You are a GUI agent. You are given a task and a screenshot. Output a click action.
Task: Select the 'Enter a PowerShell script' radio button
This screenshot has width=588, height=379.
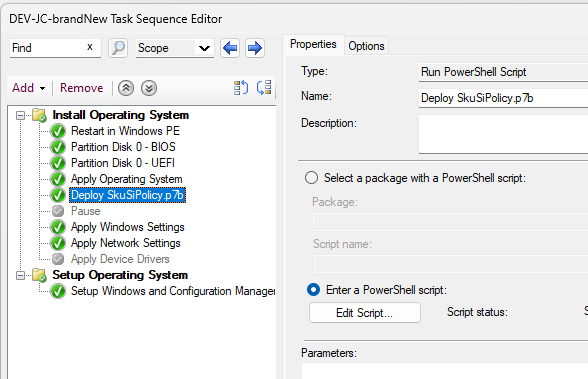click(314, 290)
